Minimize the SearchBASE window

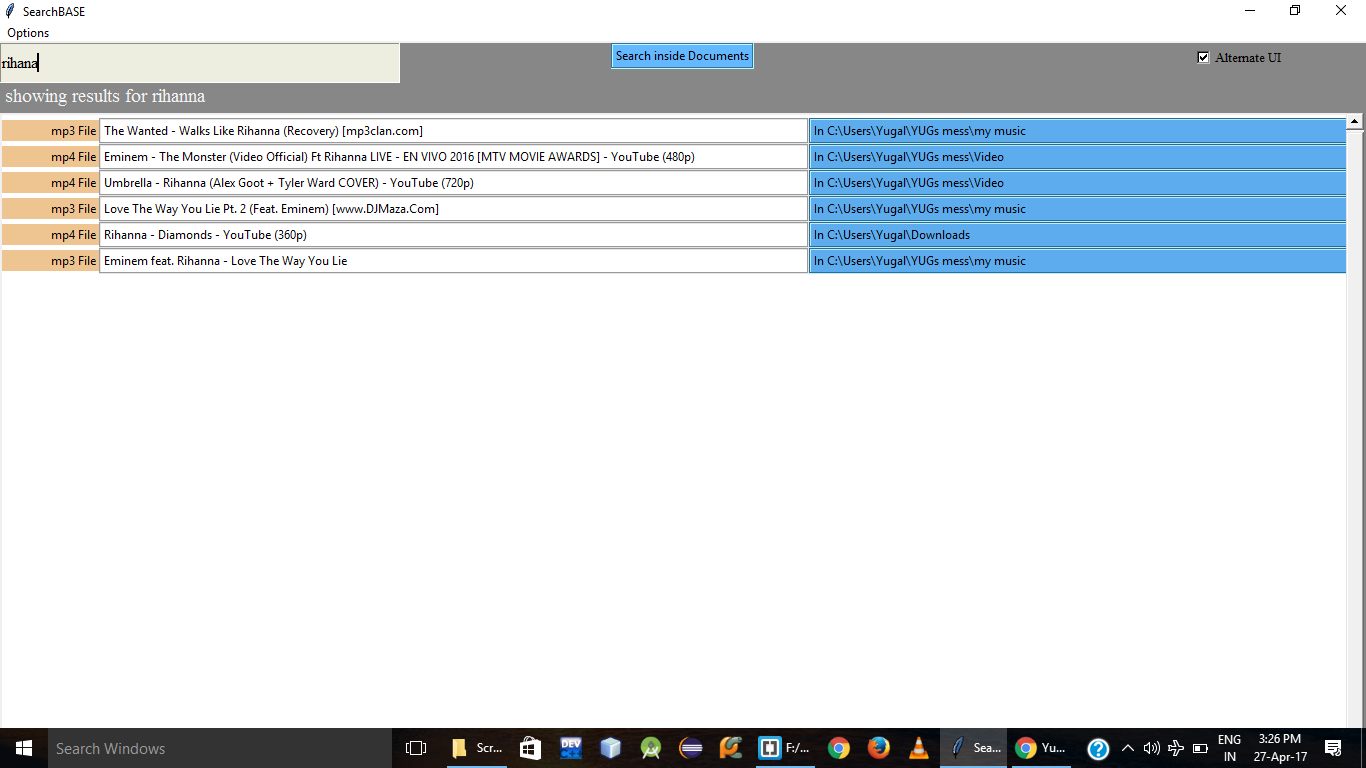(1250, 11)
